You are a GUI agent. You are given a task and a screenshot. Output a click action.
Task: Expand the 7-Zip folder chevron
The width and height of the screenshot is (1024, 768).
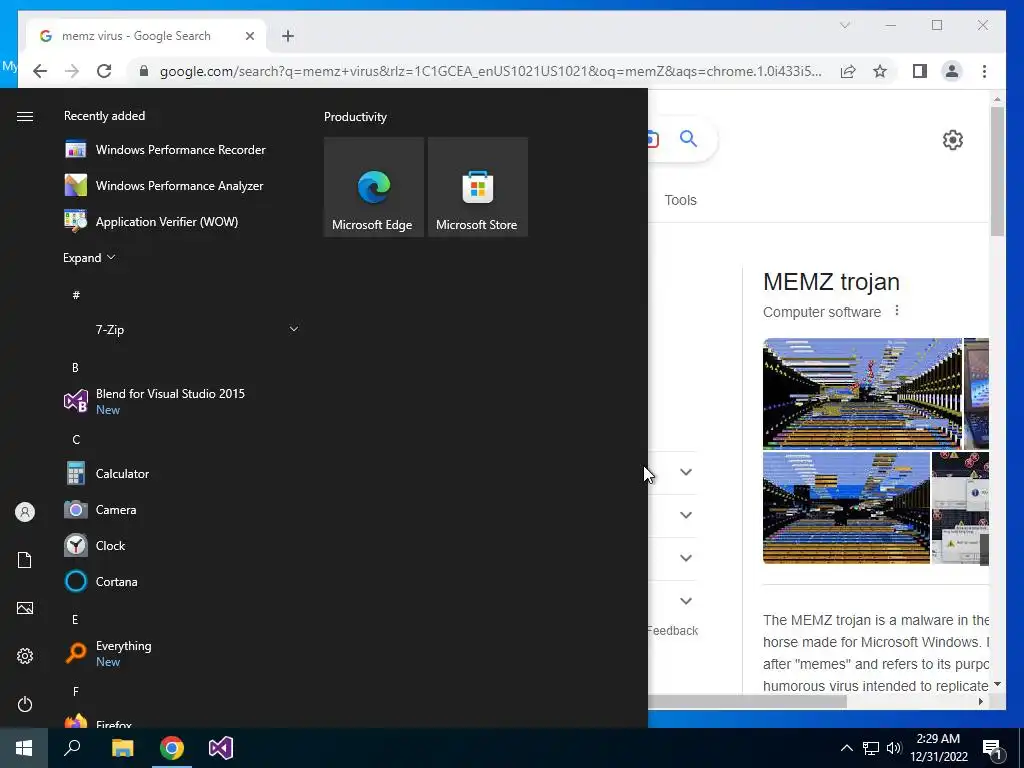294,329
